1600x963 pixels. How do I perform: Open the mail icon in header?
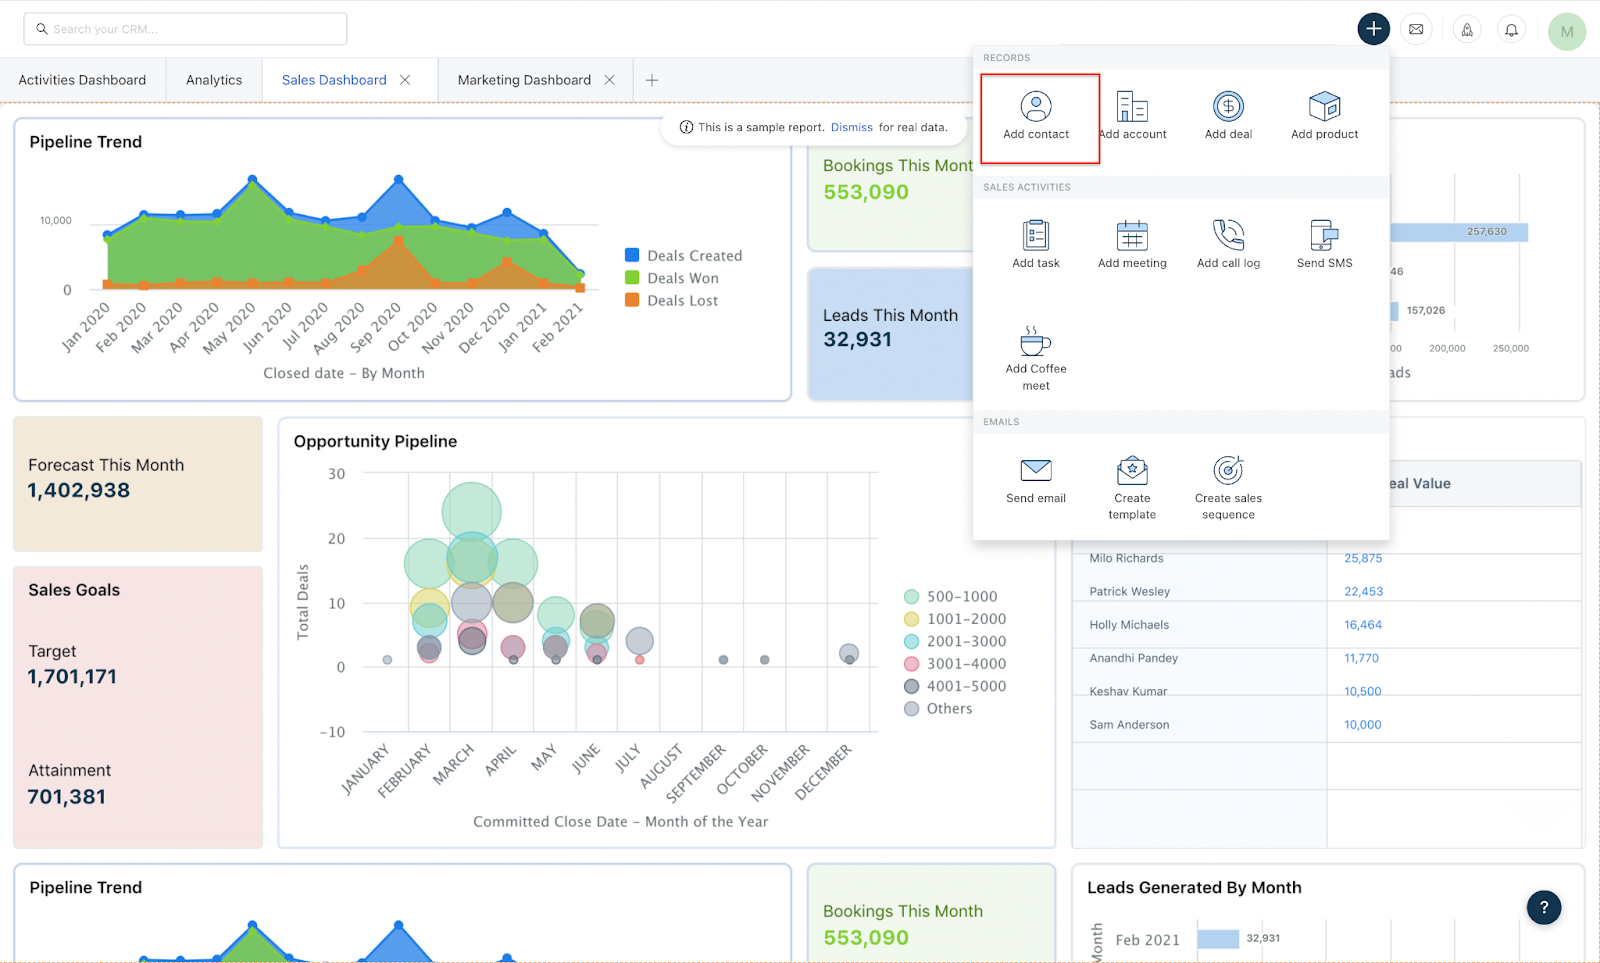coord(1416,29)
